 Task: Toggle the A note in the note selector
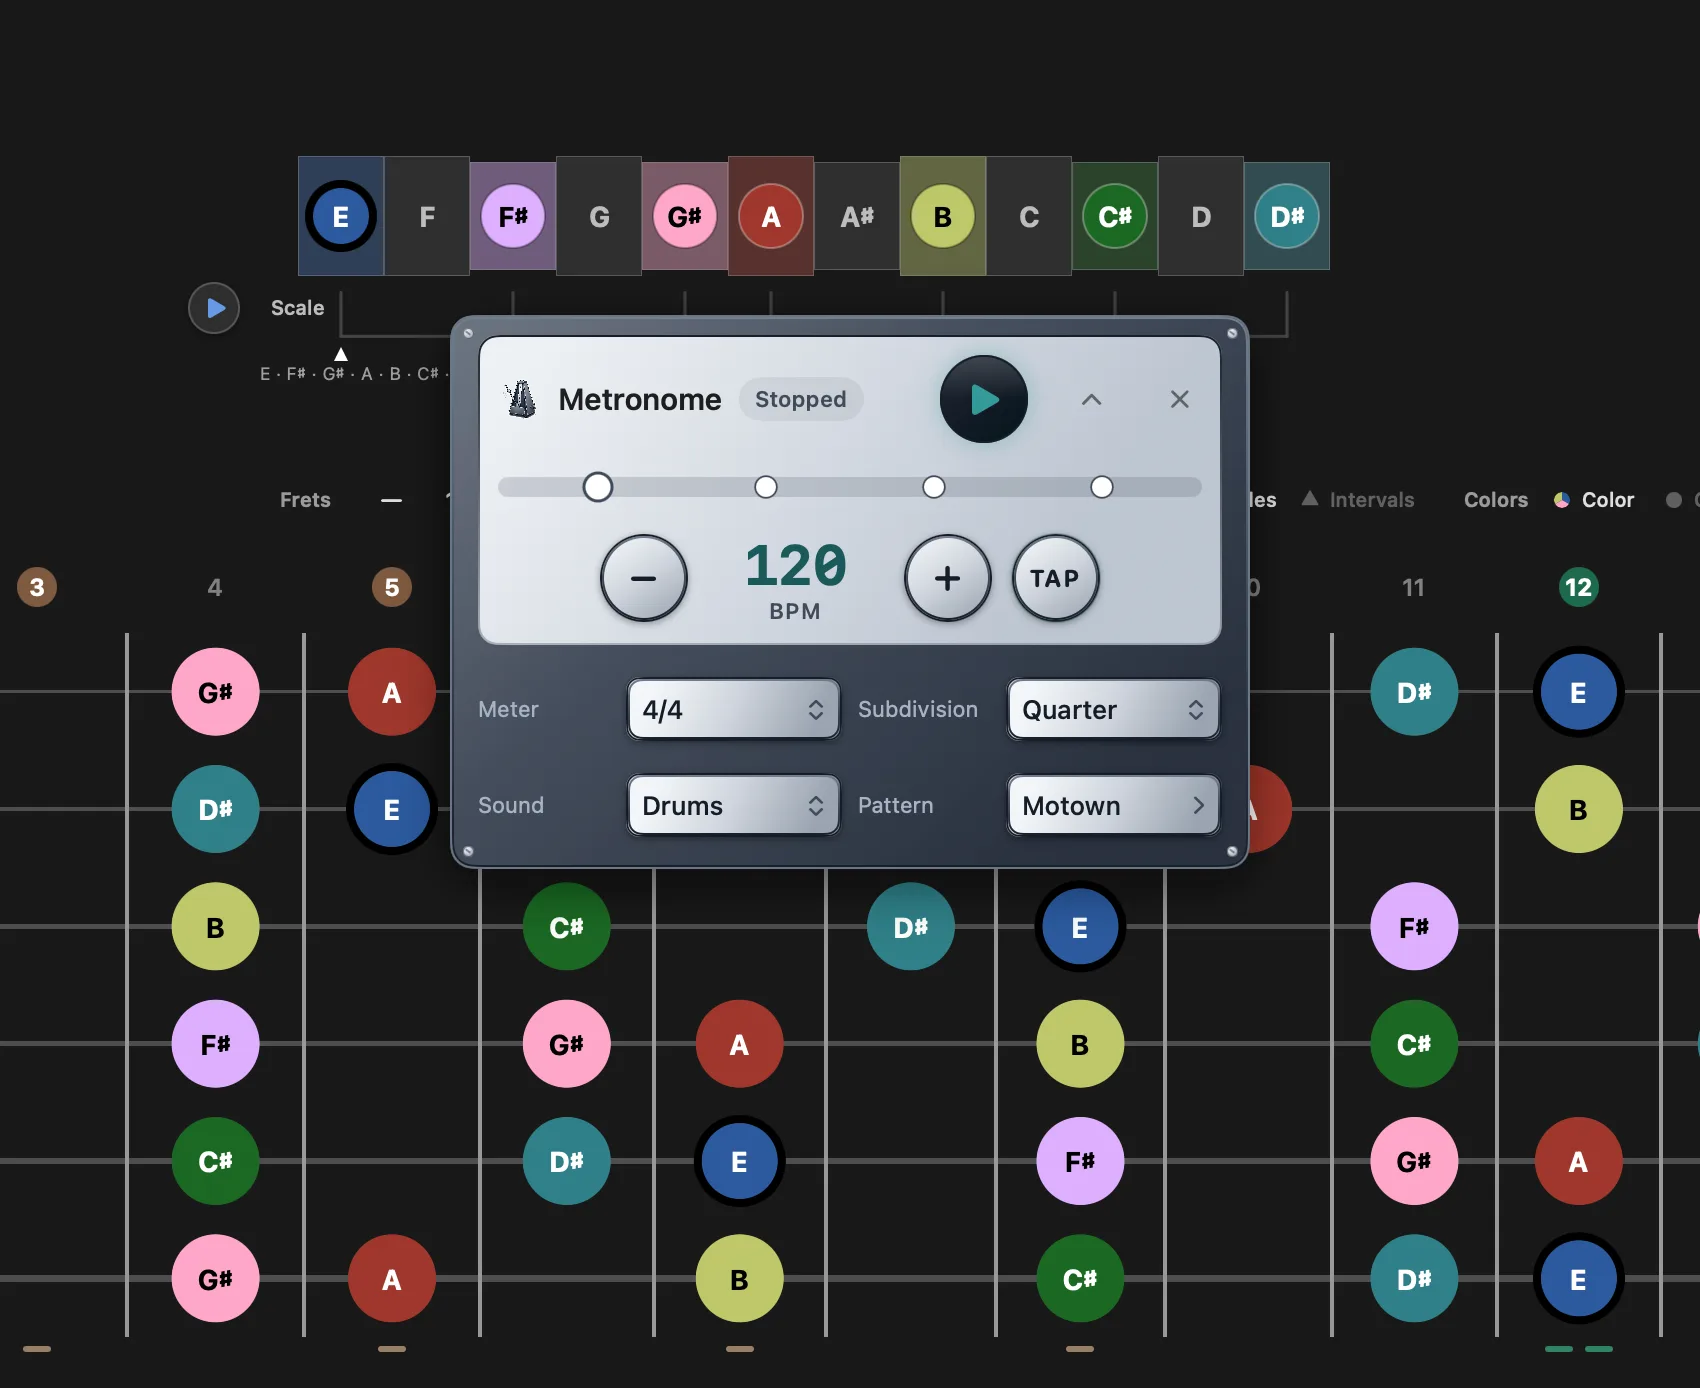point(771,216)
